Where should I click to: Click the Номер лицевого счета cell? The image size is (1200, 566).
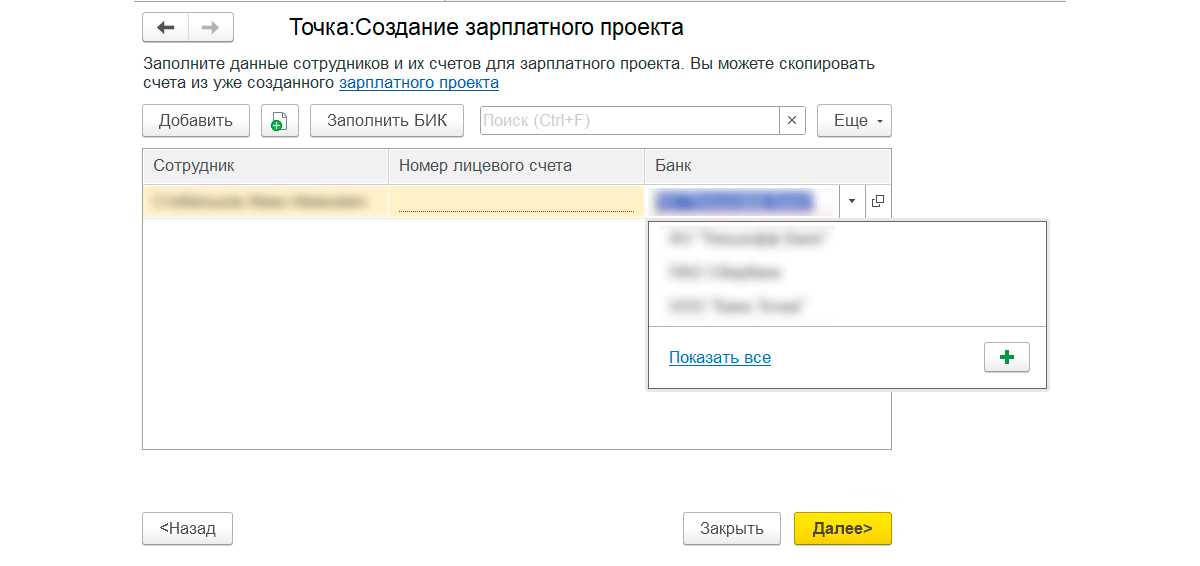(516, 201)
